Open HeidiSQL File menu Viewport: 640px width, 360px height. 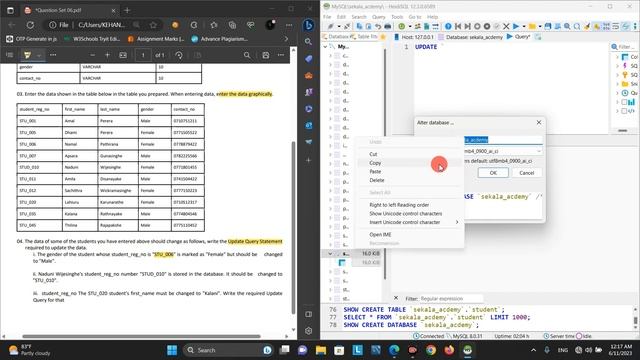point(327,17)
